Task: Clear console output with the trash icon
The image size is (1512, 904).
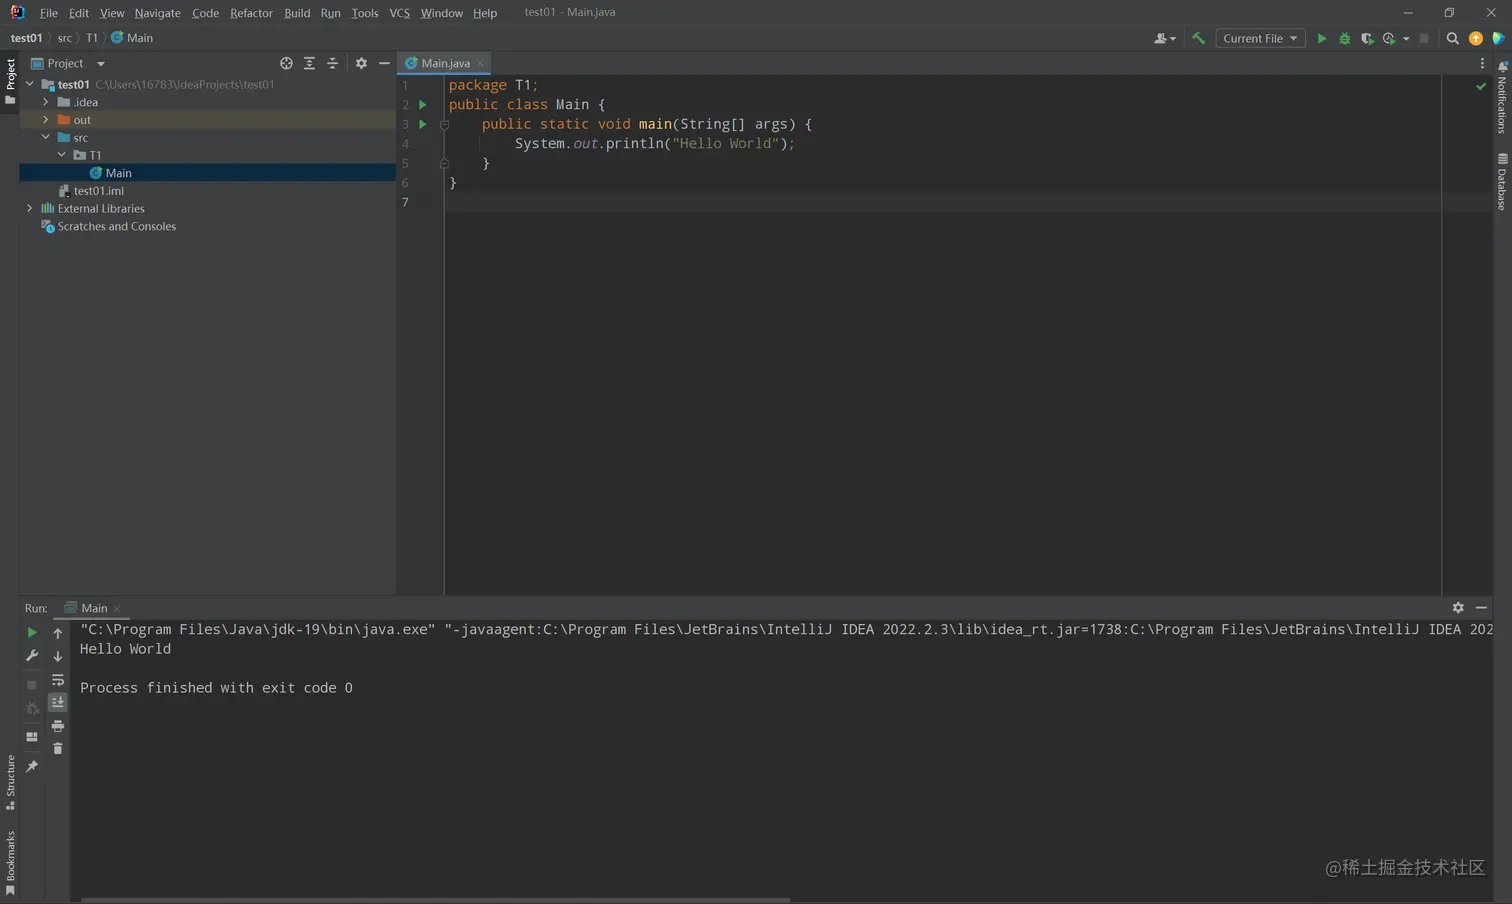Action: 58,749
